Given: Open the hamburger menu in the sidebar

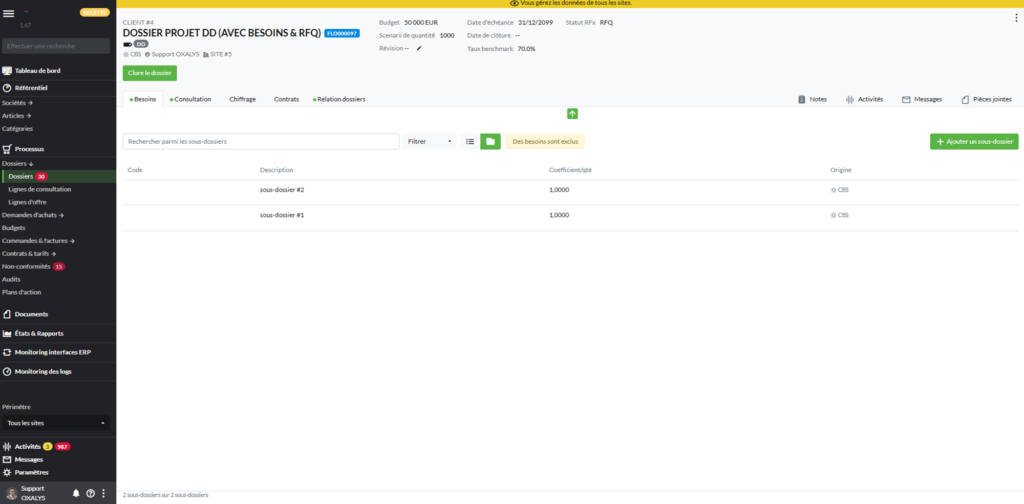Looking at the screenshot, I should [x=9, y=13].
